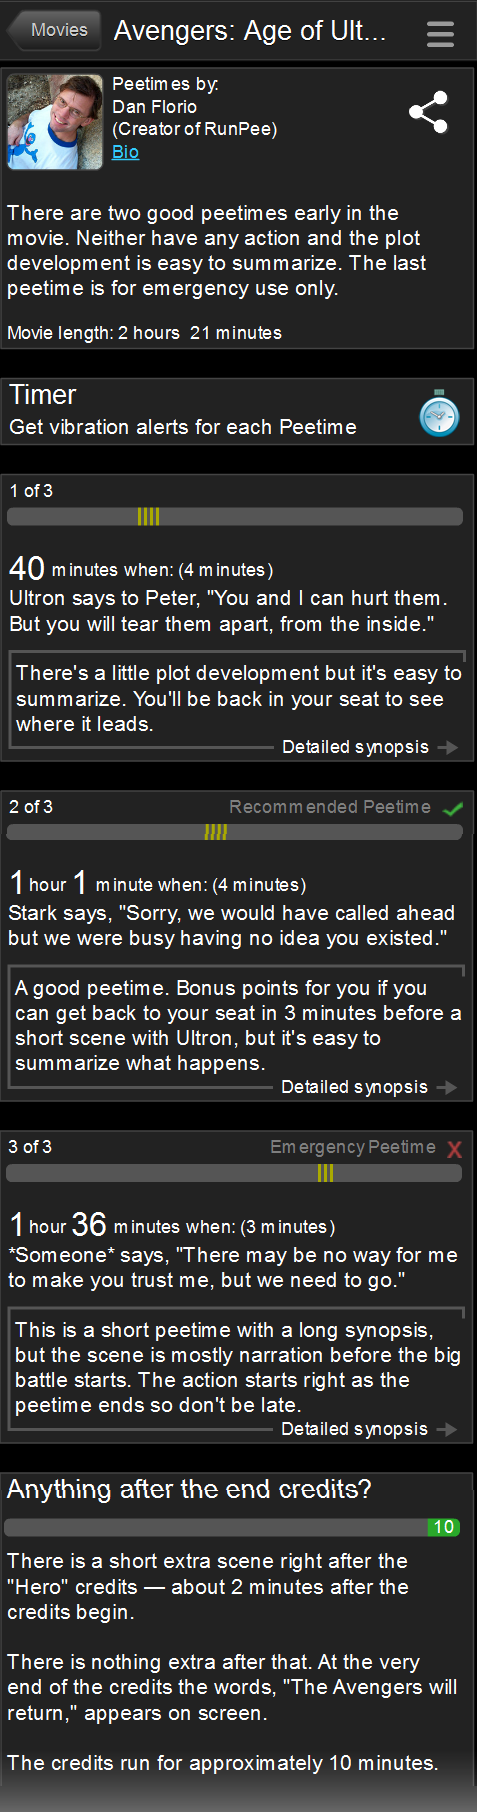Tap the arrow beside the first Detailed synopsis
477x1812 pixels.
point(448,747)
